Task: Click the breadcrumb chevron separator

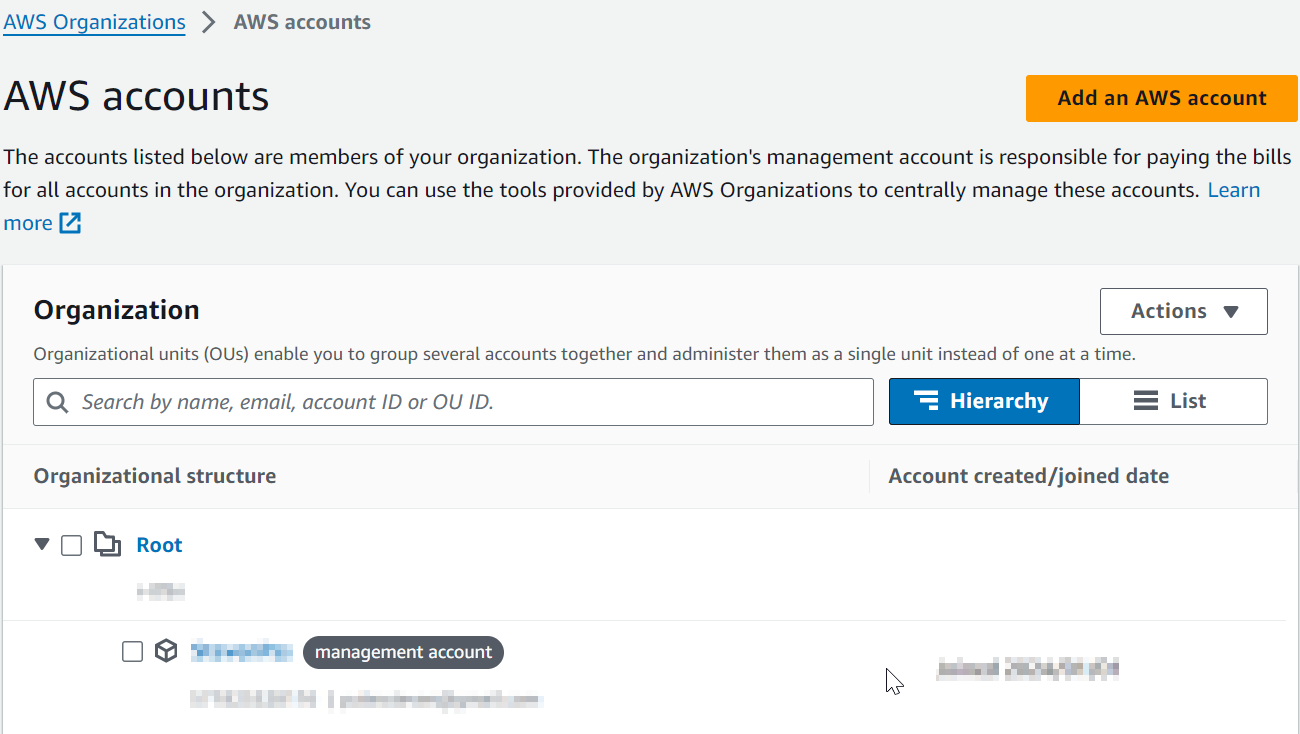Action: click(x=209, y=22)
